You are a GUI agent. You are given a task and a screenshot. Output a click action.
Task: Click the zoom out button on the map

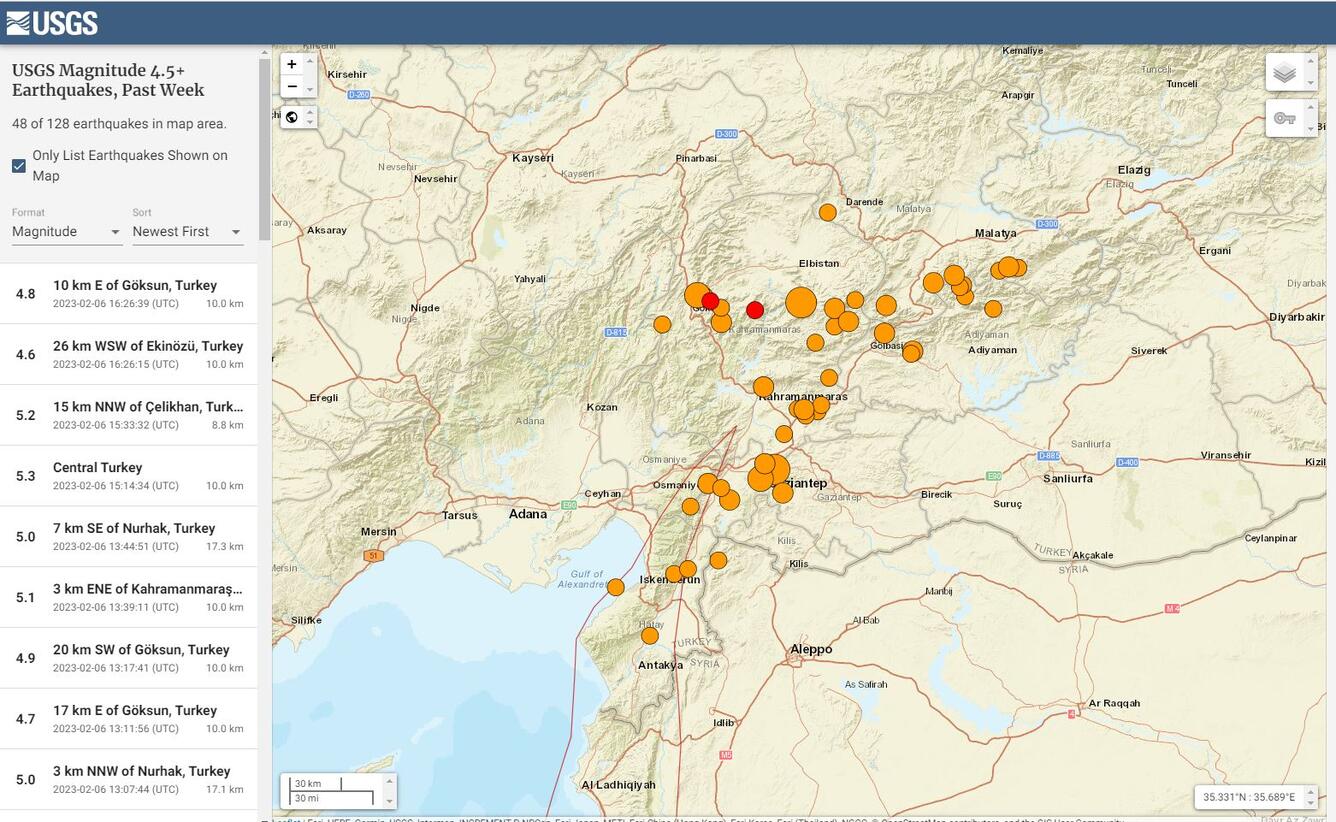click(x=291, y=87)
